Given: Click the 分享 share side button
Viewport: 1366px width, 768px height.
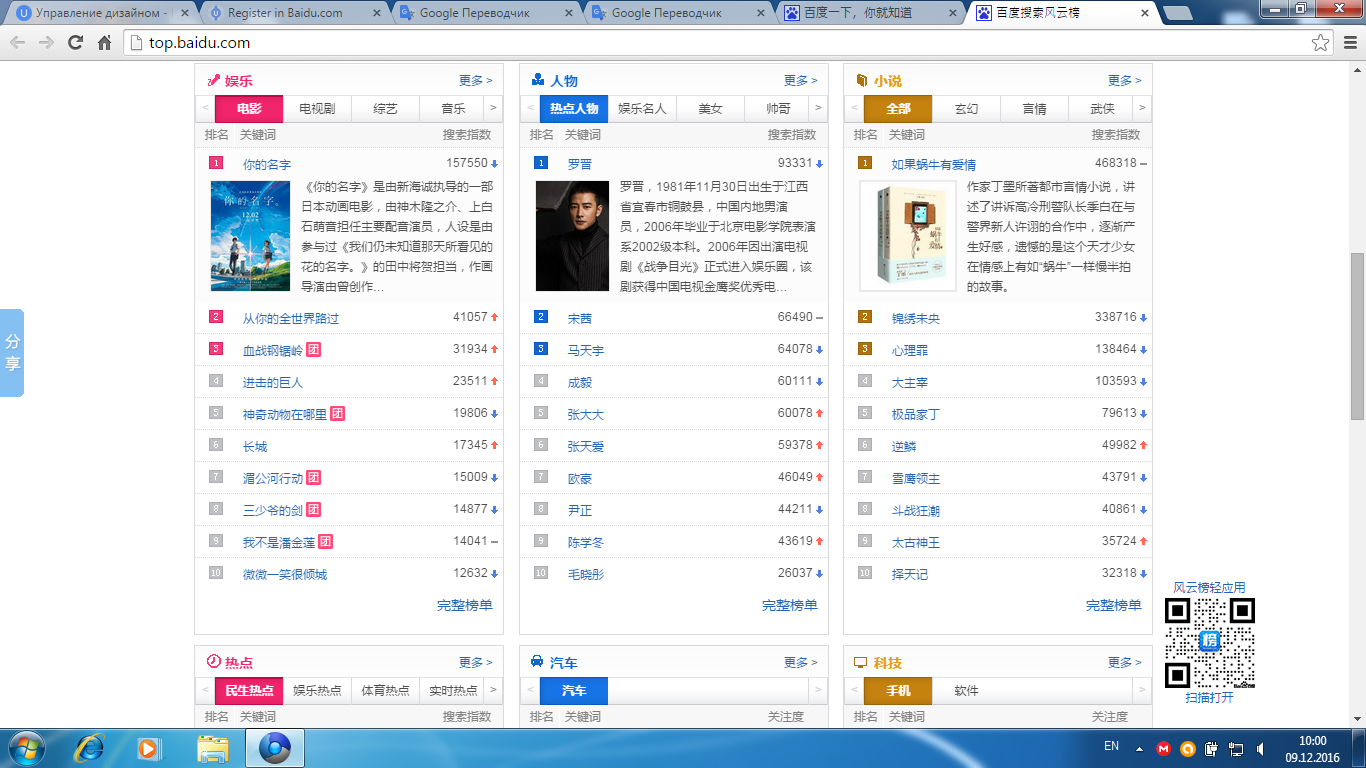Looking at the screenshot, I should click(x=12, y=353).
